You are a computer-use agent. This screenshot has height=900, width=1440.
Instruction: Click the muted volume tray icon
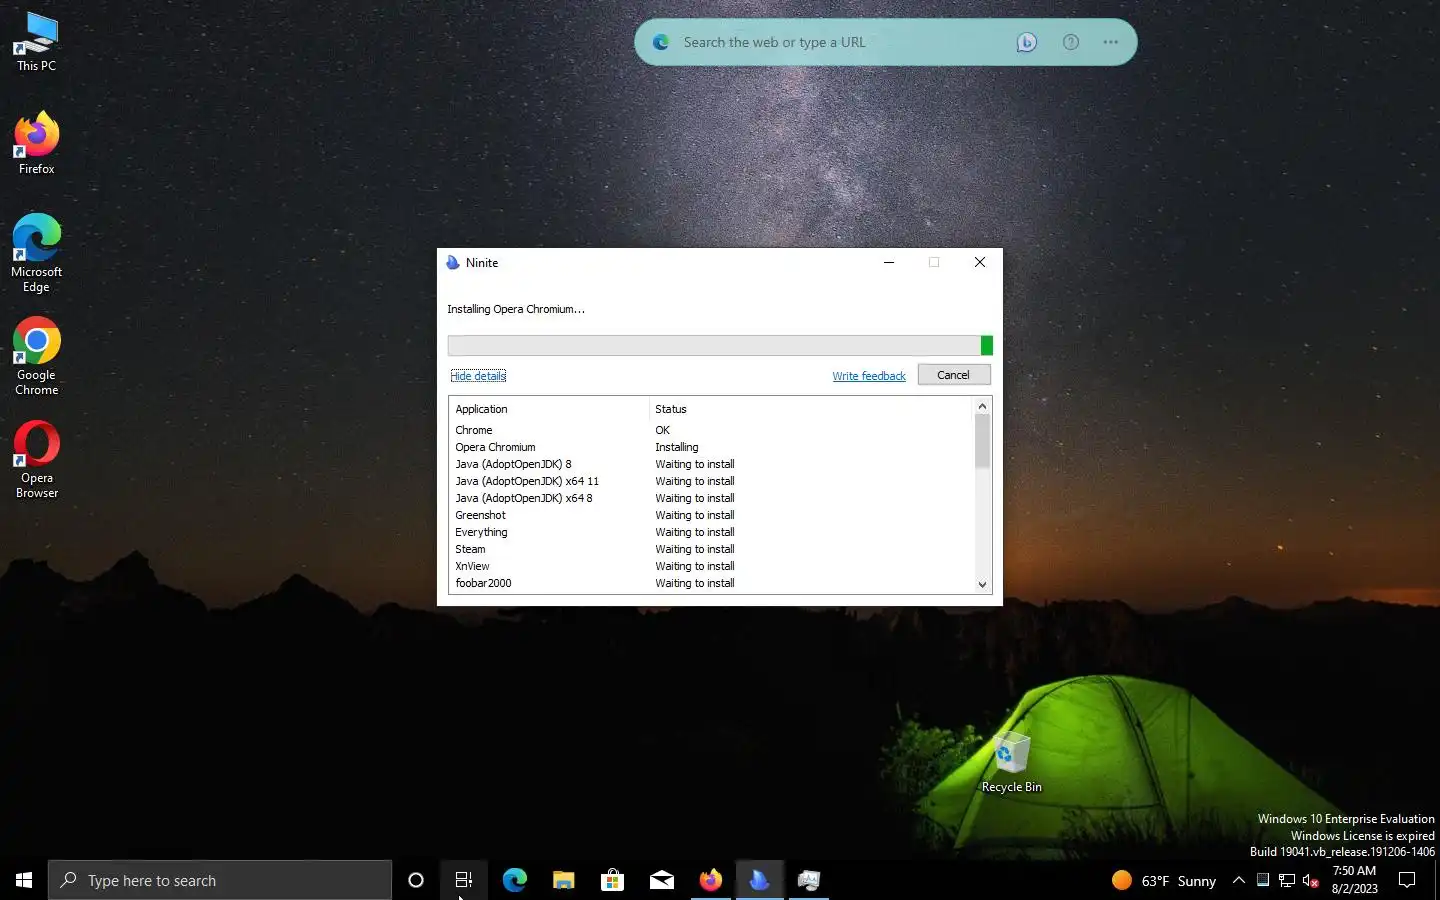coord(1311,880)
